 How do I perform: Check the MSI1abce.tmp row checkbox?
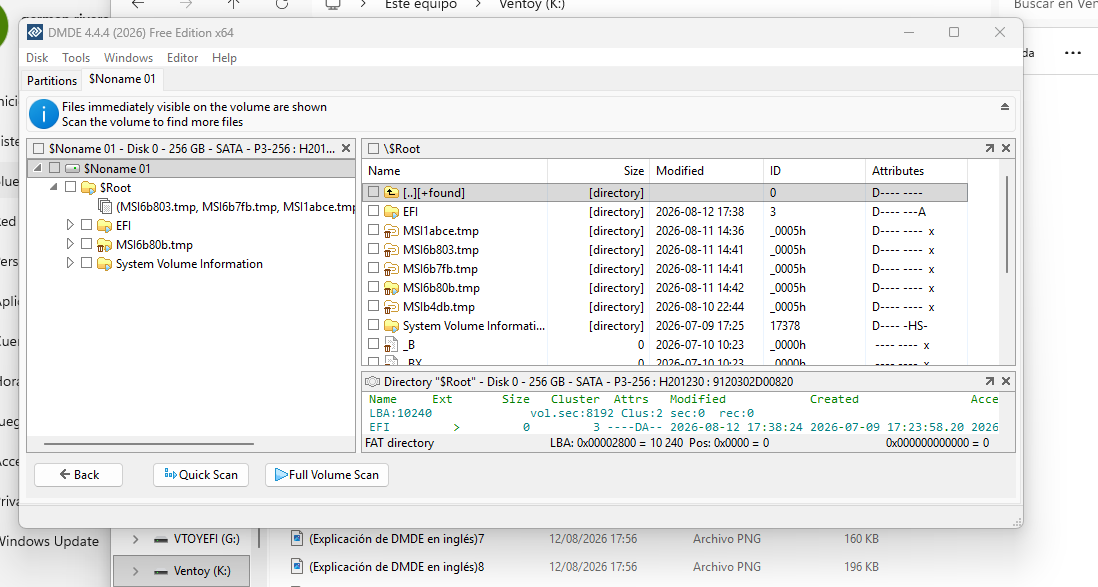373,230
